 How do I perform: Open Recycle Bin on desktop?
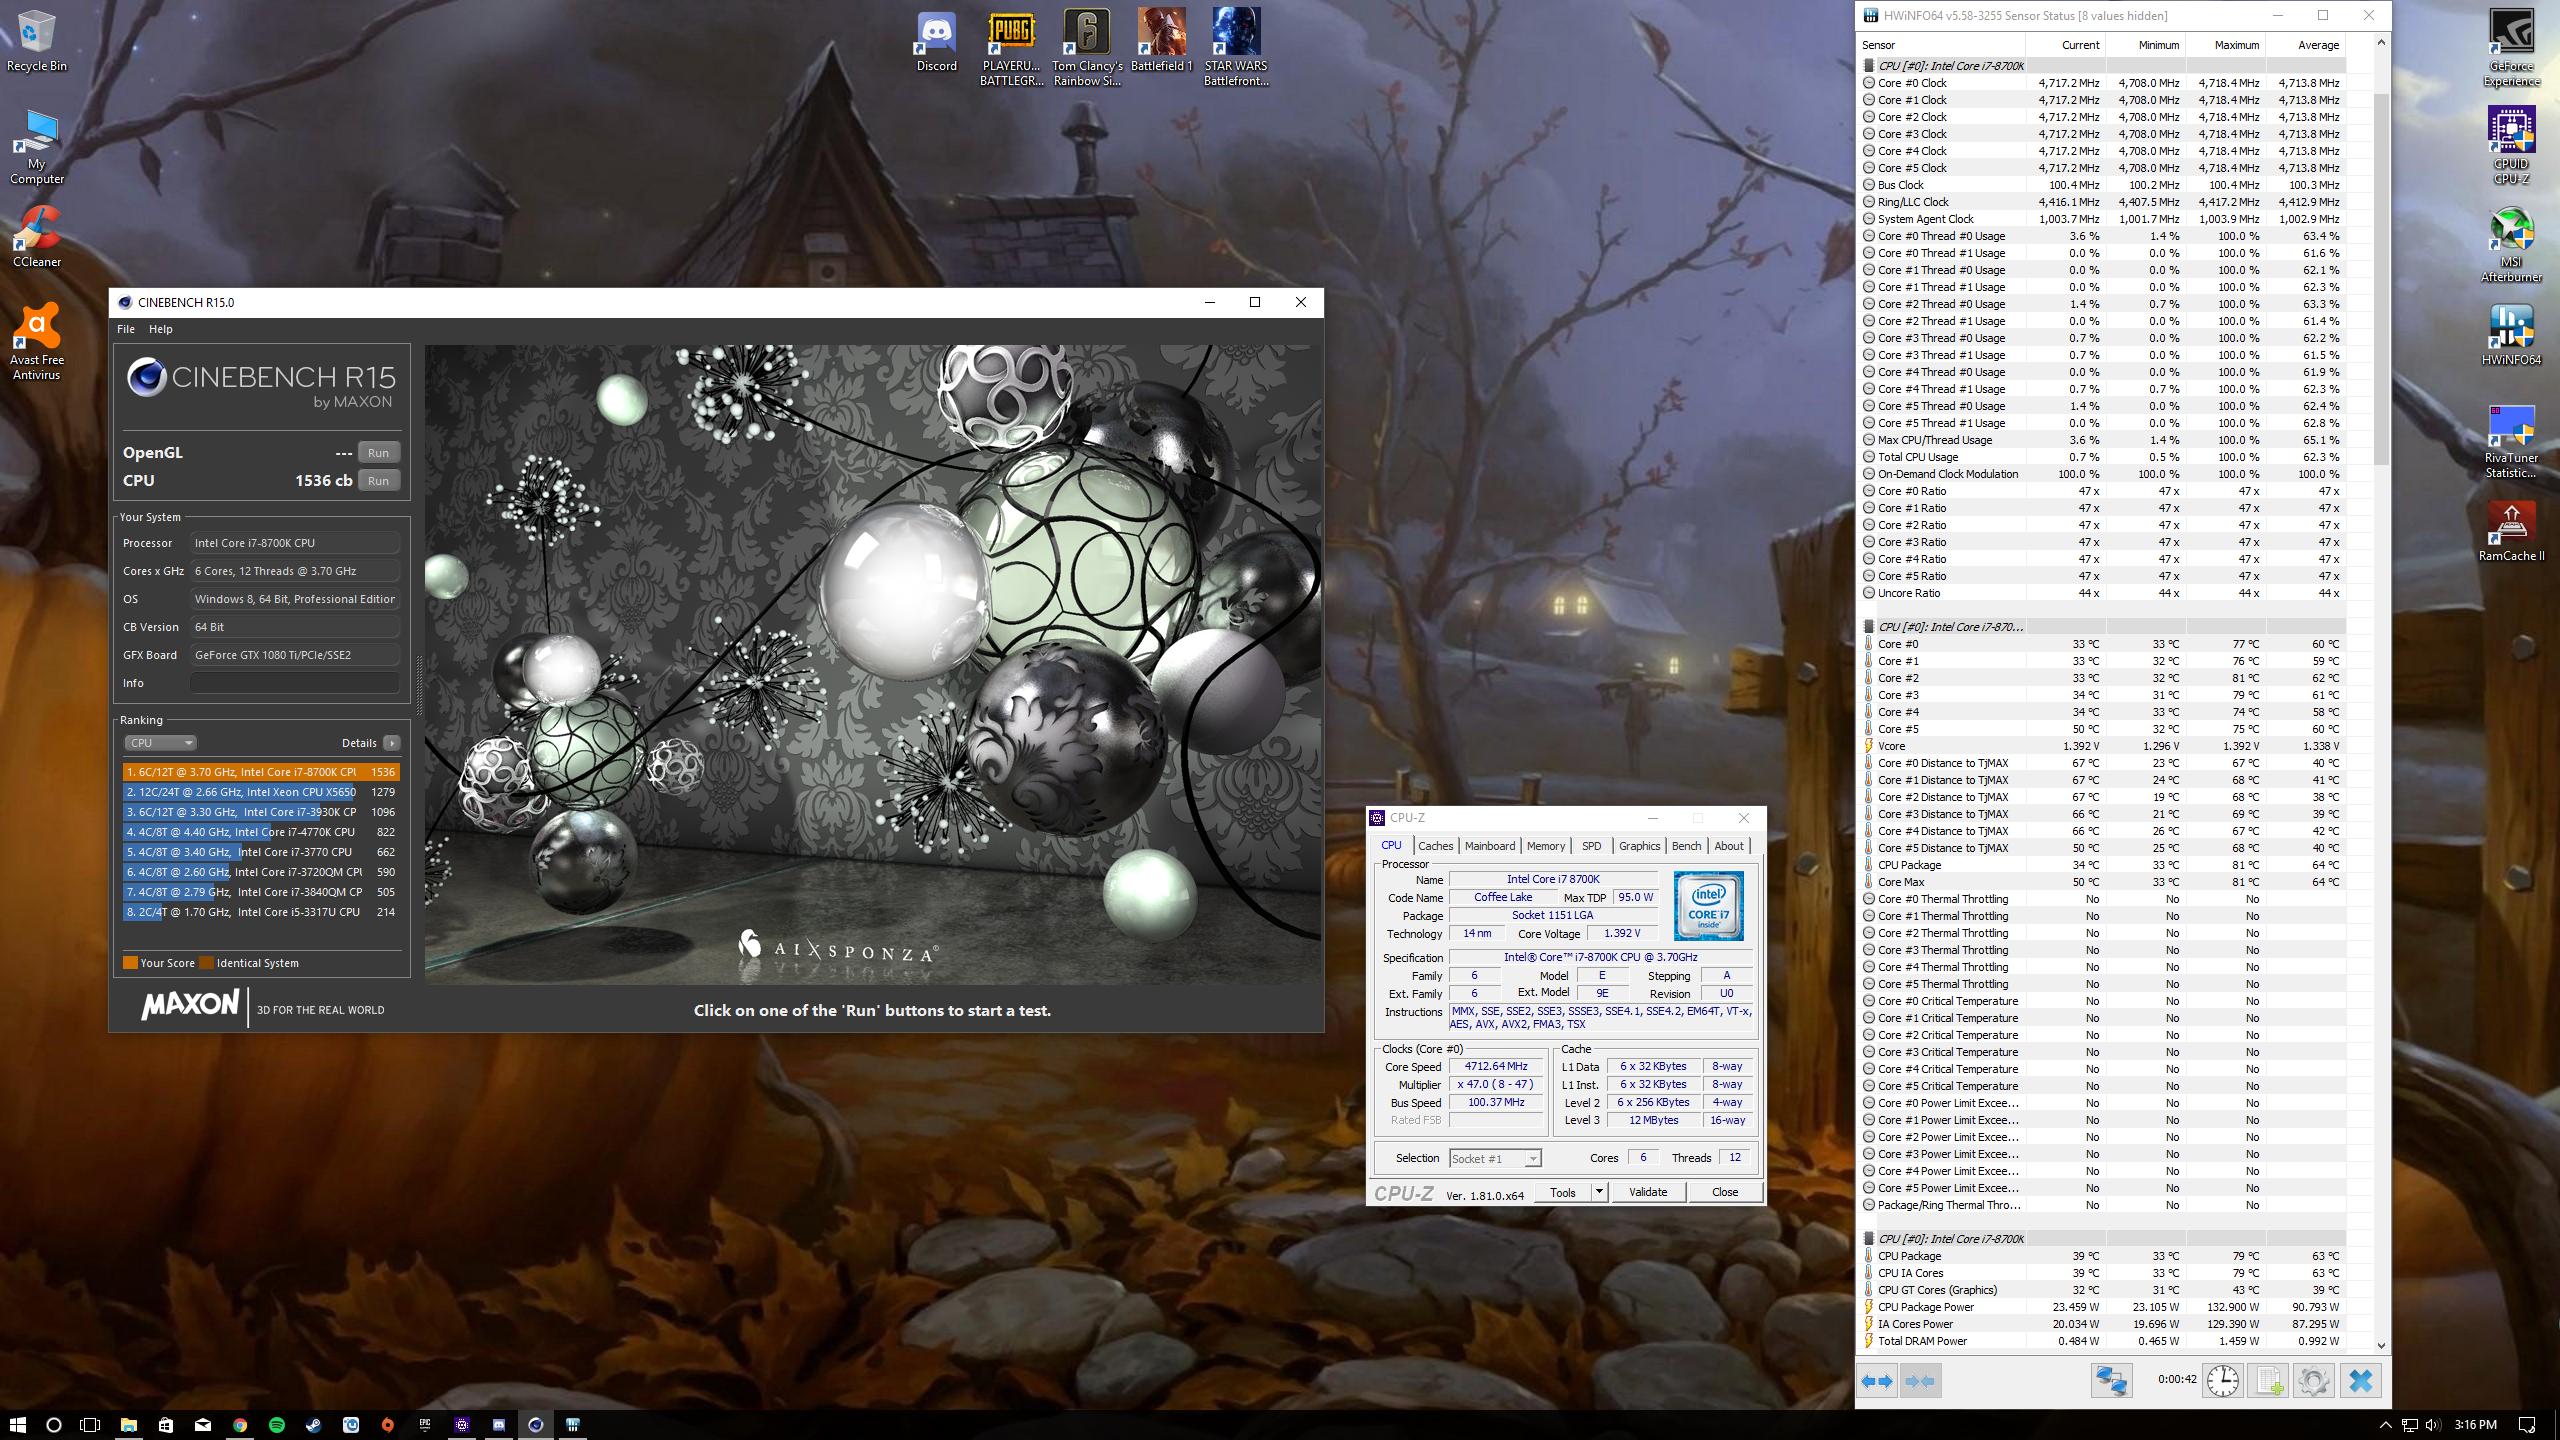click(37, 41)
